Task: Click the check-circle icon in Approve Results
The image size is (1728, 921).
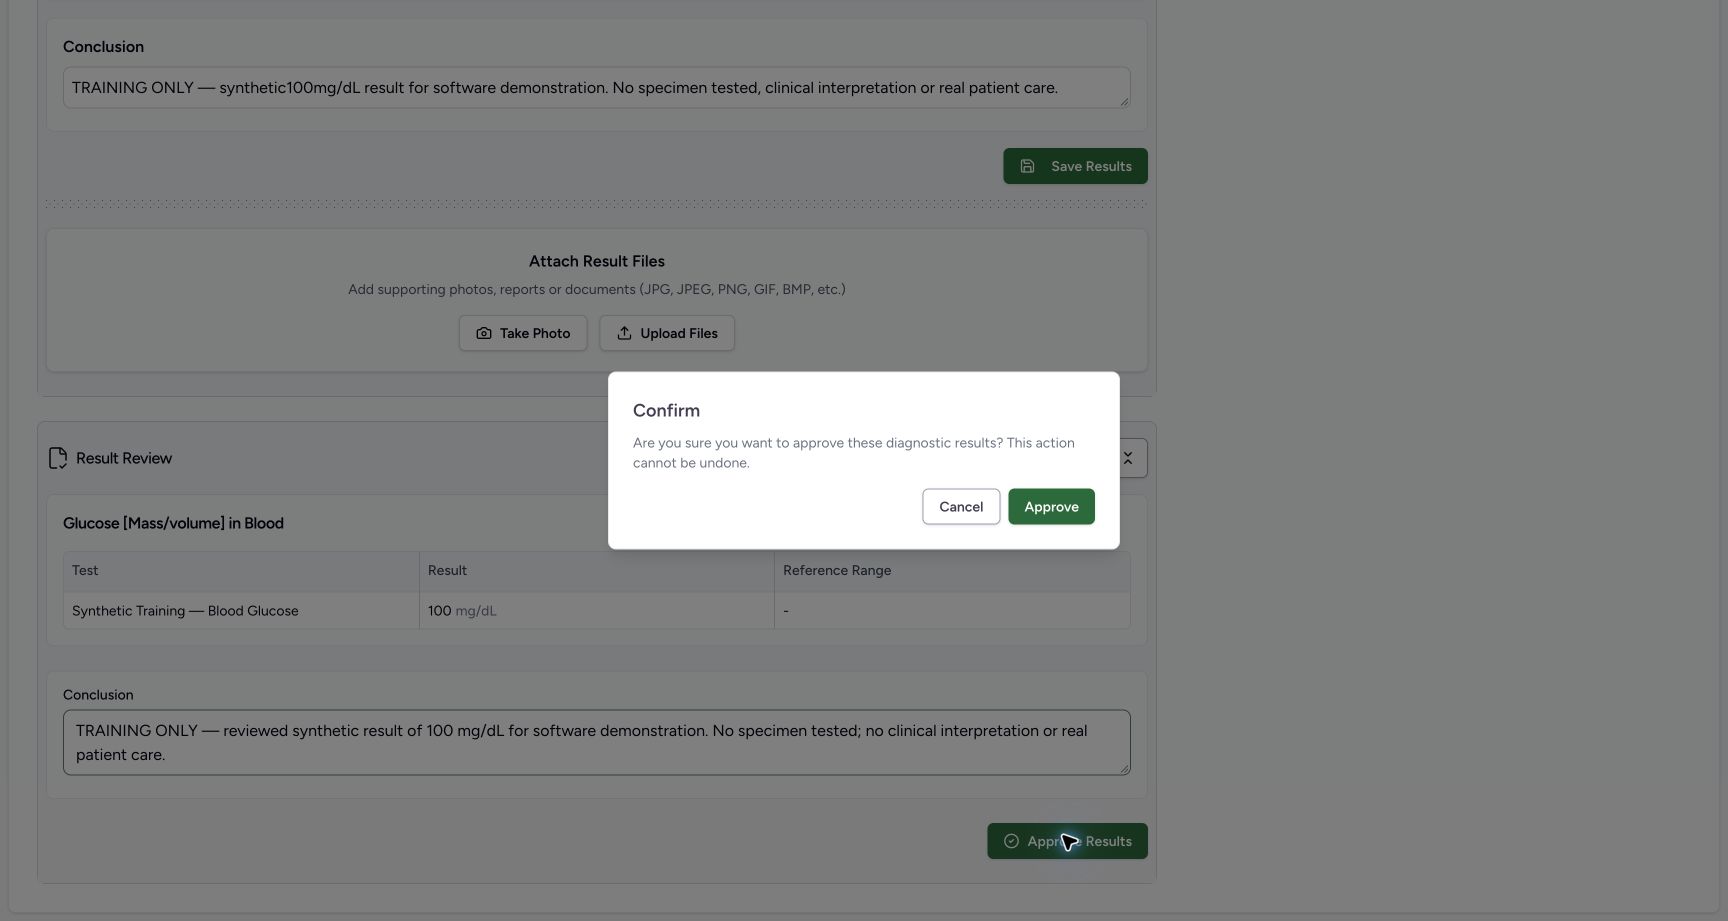Action: [1011, 841]
